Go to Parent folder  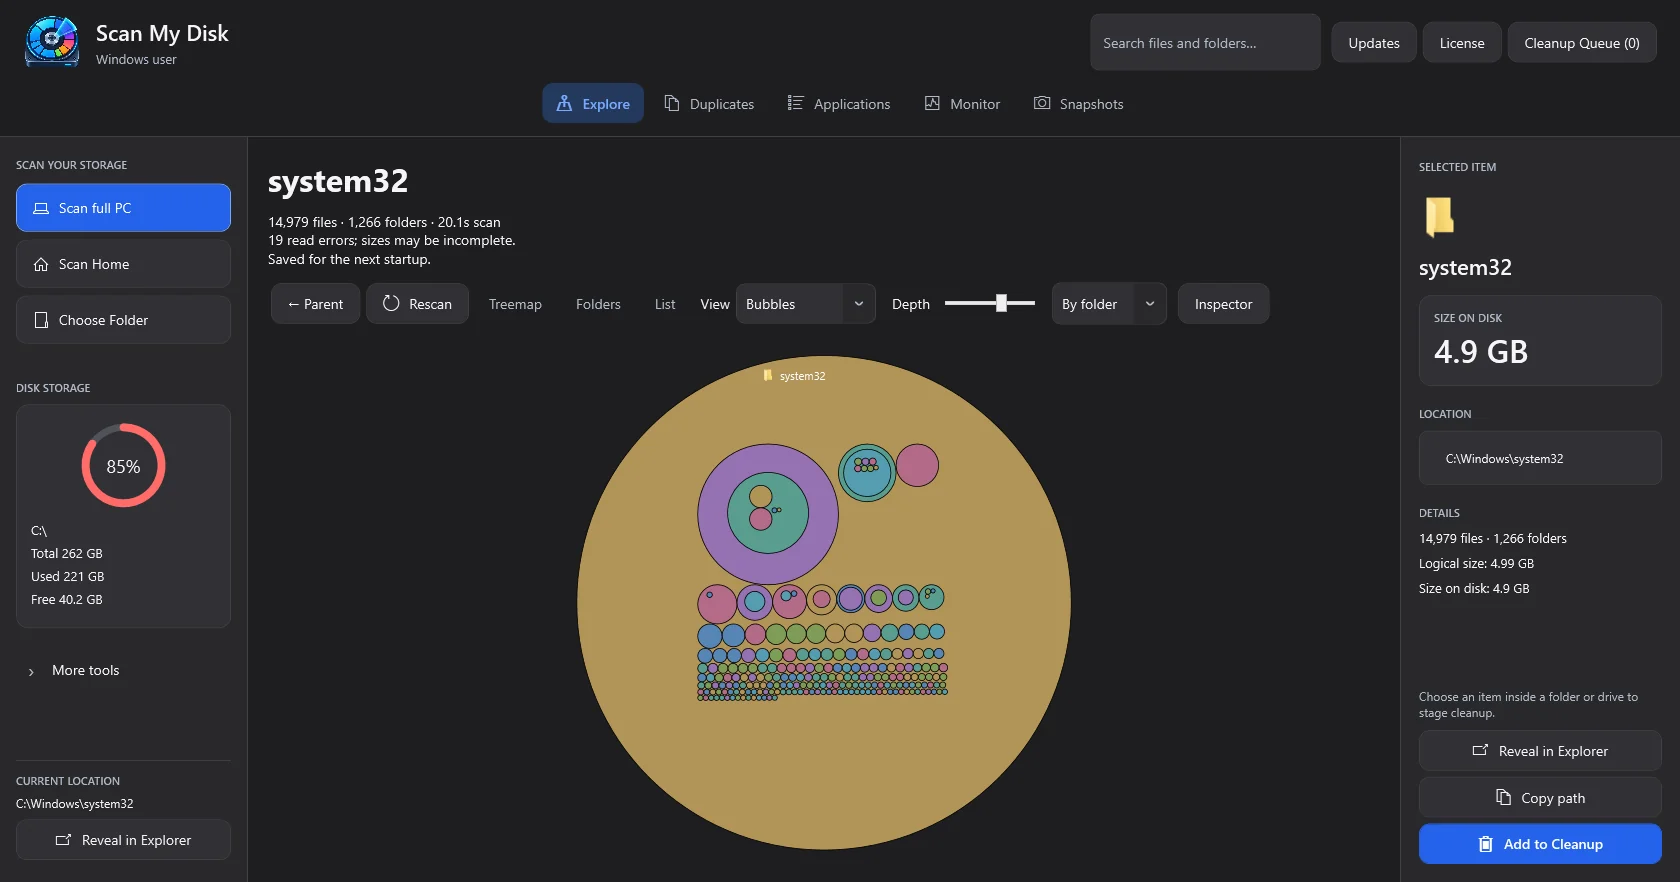(x=315, y=304)
